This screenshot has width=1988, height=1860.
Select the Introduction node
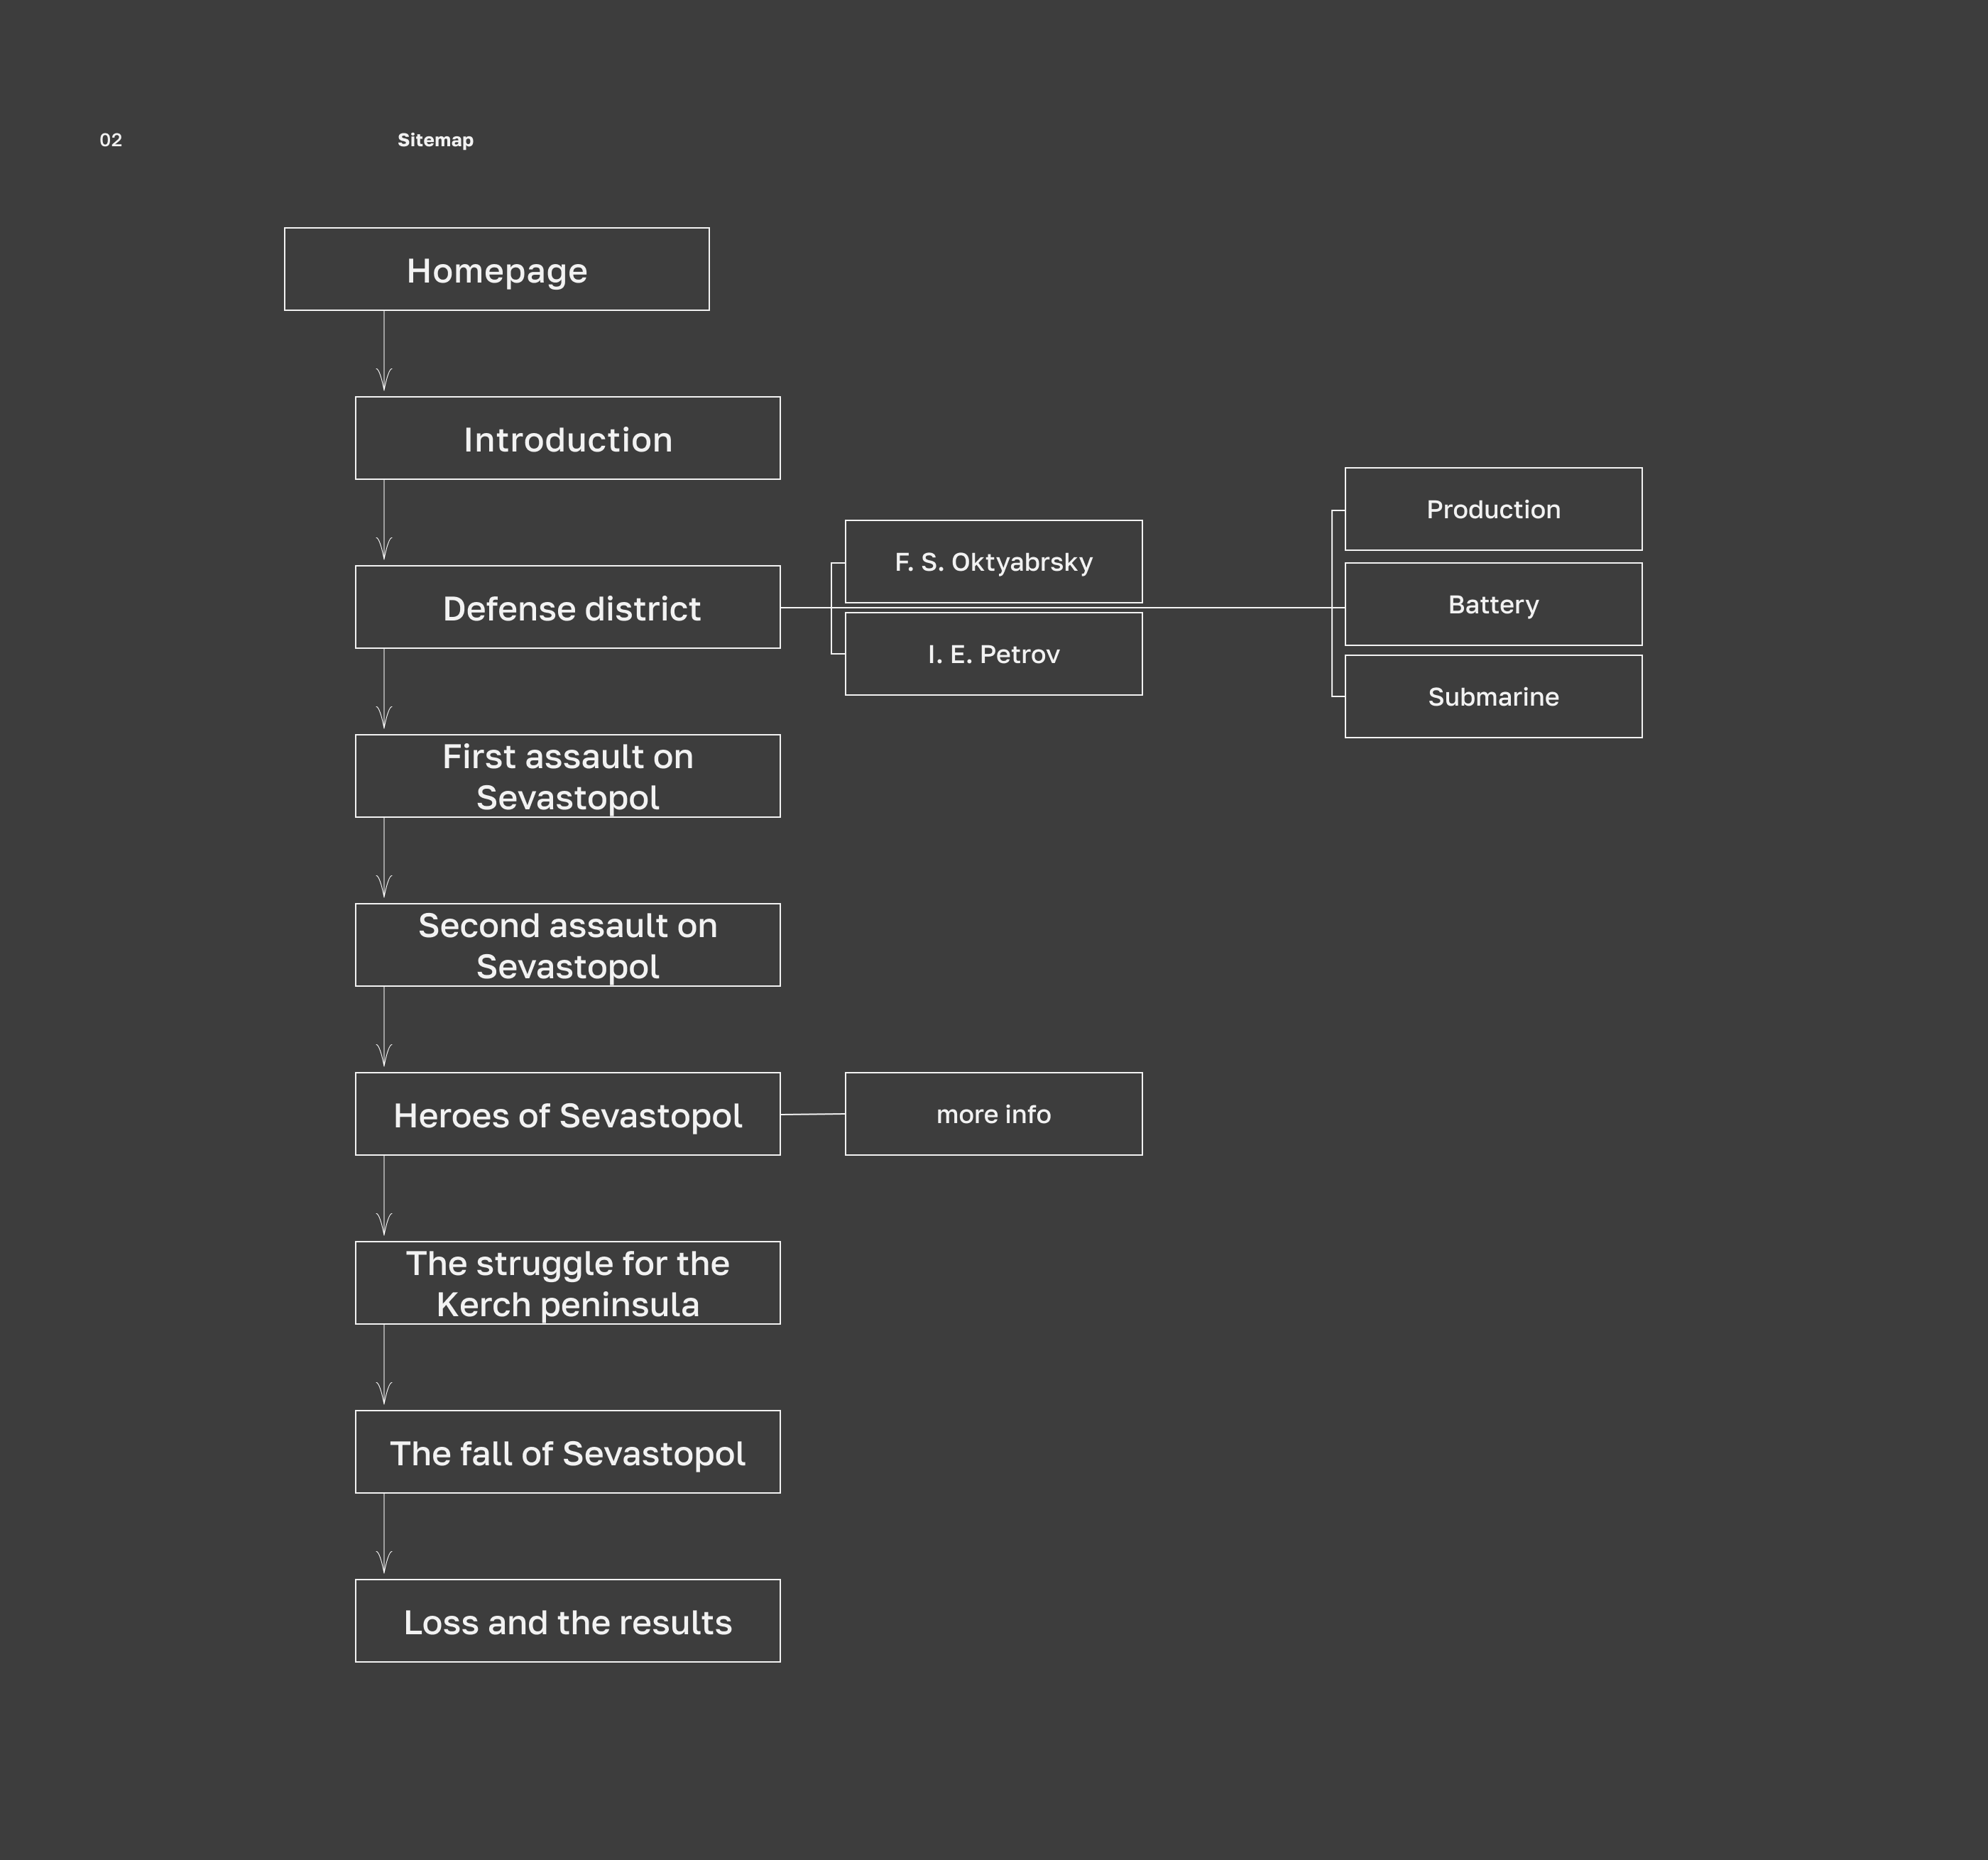(567, 438)
